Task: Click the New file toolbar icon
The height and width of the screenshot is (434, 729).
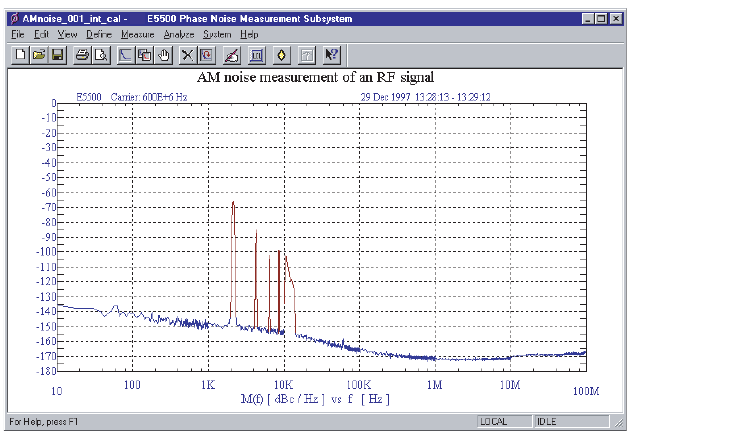Action: pos(20,55)
